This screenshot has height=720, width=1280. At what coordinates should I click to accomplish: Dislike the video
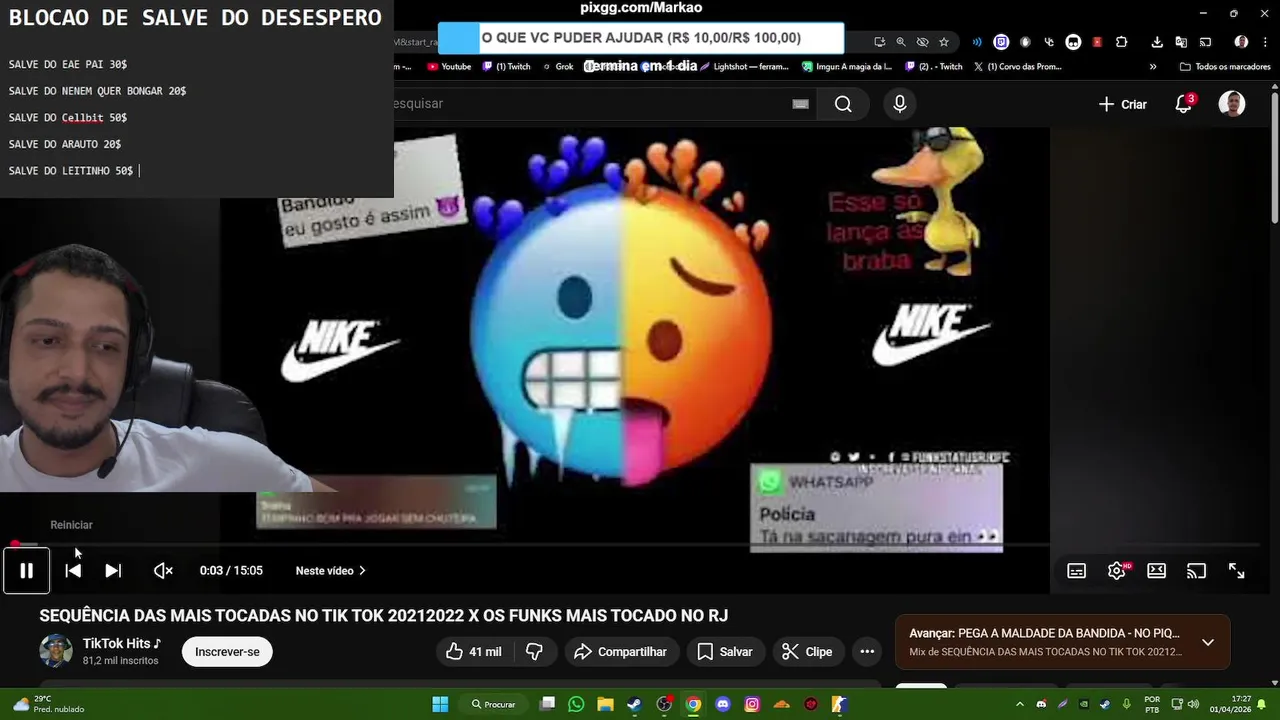tap(535, 652)
